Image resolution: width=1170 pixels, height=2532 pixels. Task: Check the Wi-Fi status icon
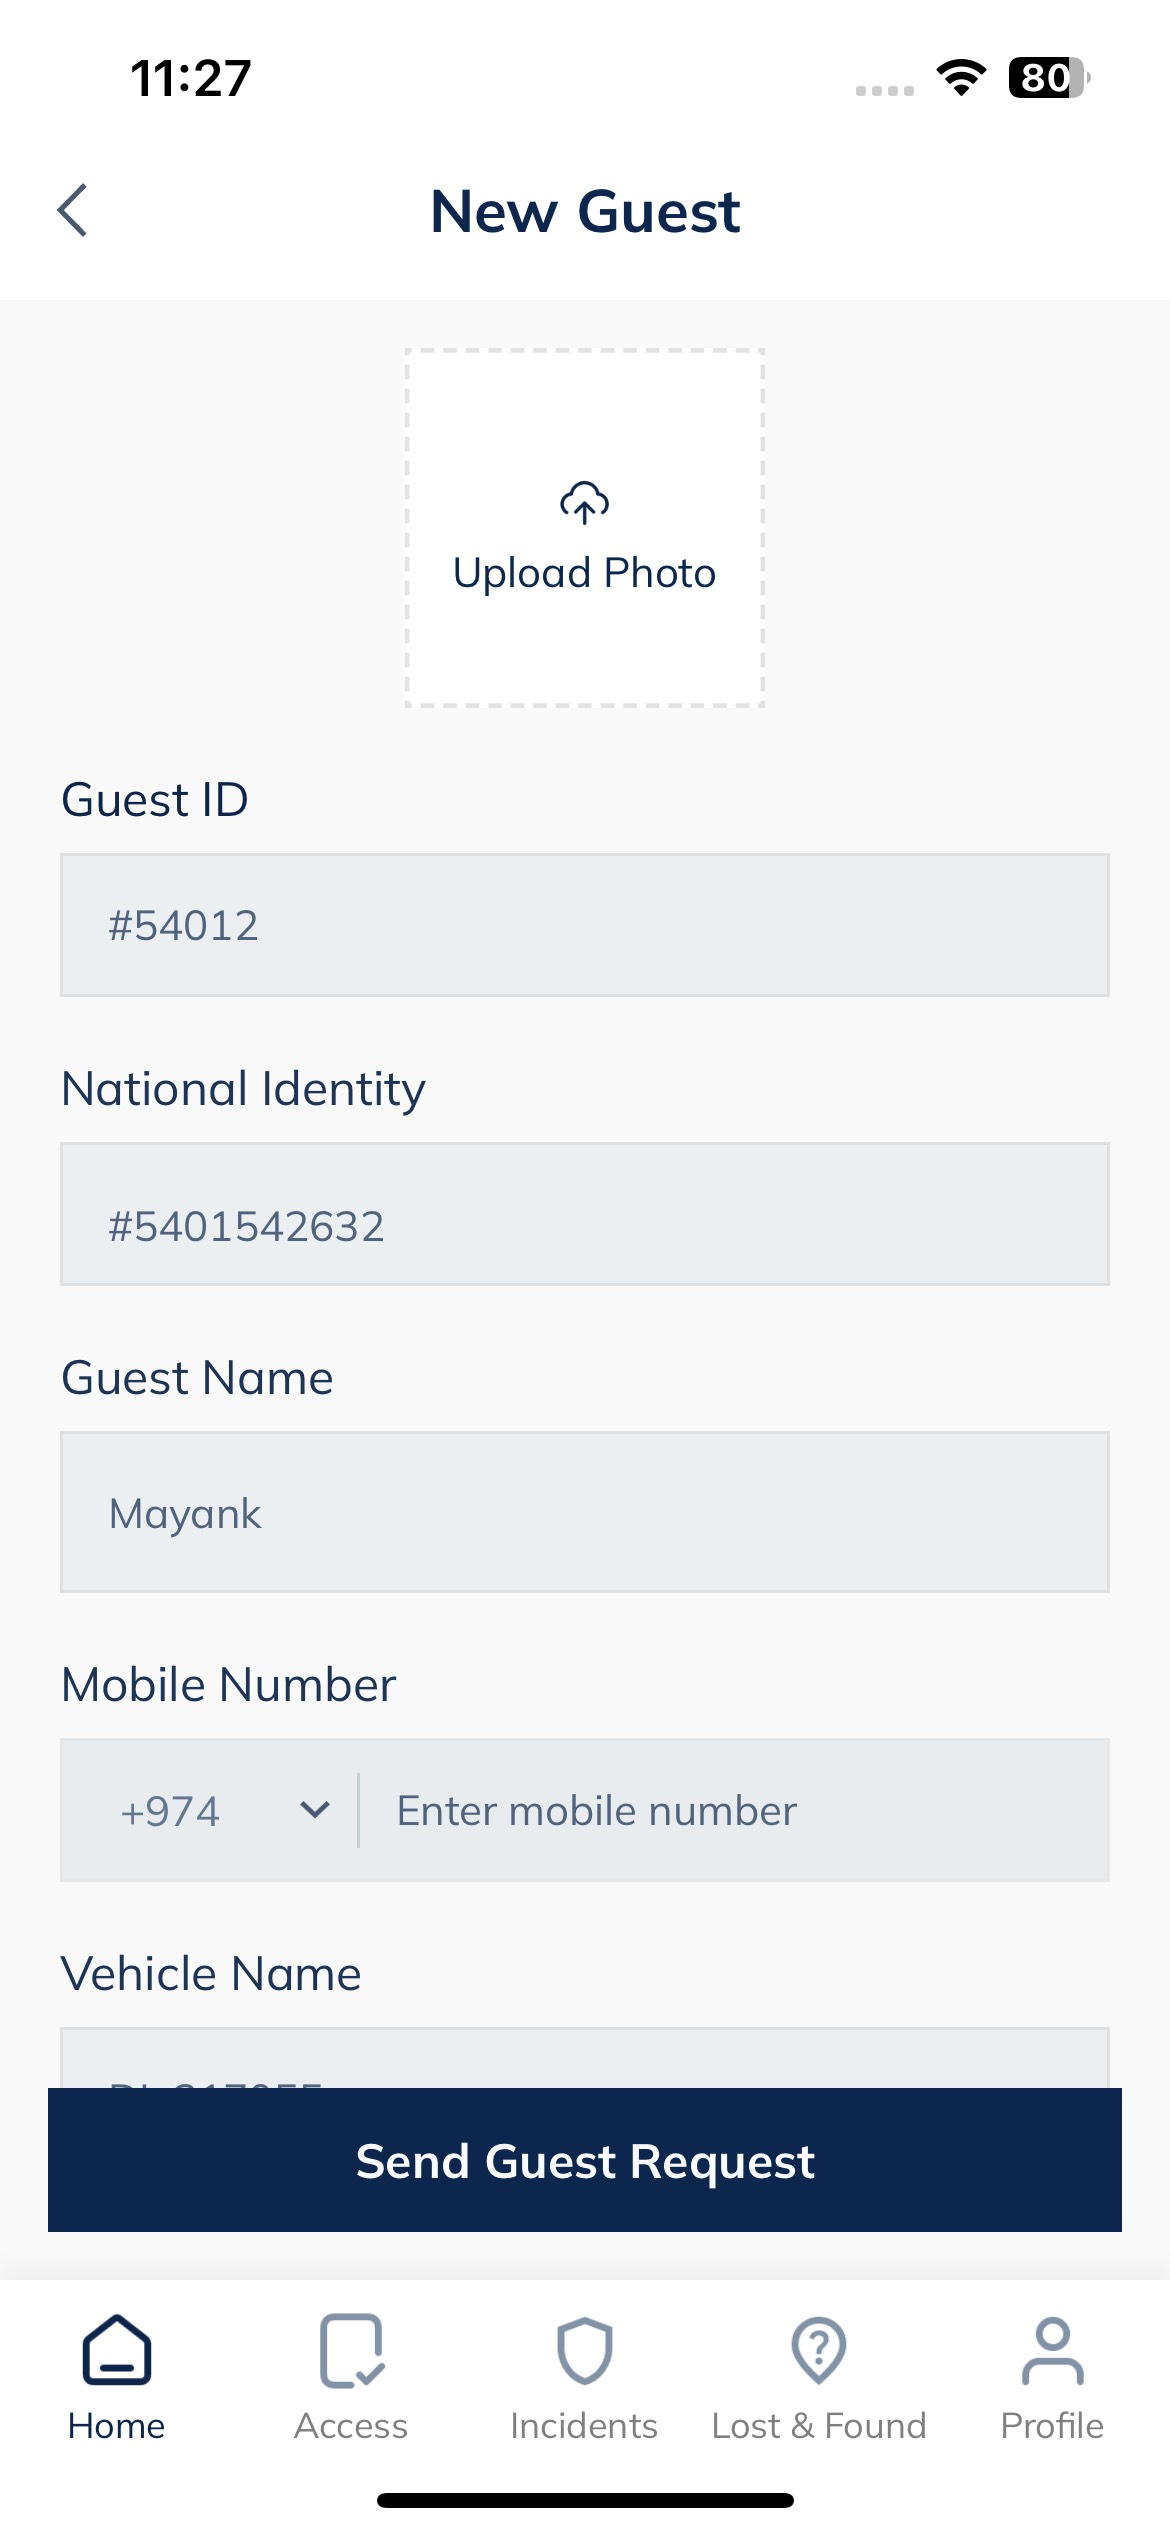click(961, 77)
